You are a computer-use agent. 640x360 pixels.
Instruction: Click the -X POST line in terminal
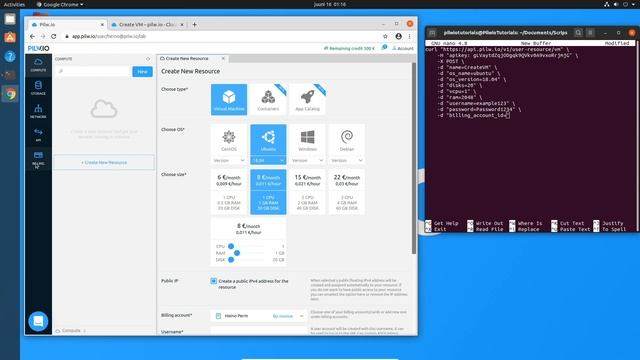(x=451, y=61)
